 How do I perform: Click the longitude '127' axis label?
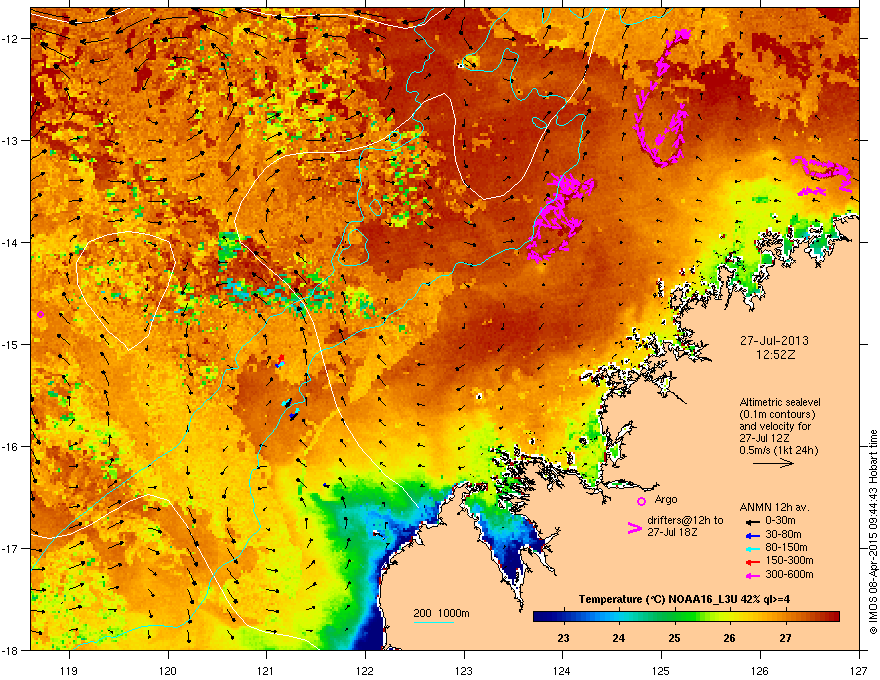coord(858,670)
